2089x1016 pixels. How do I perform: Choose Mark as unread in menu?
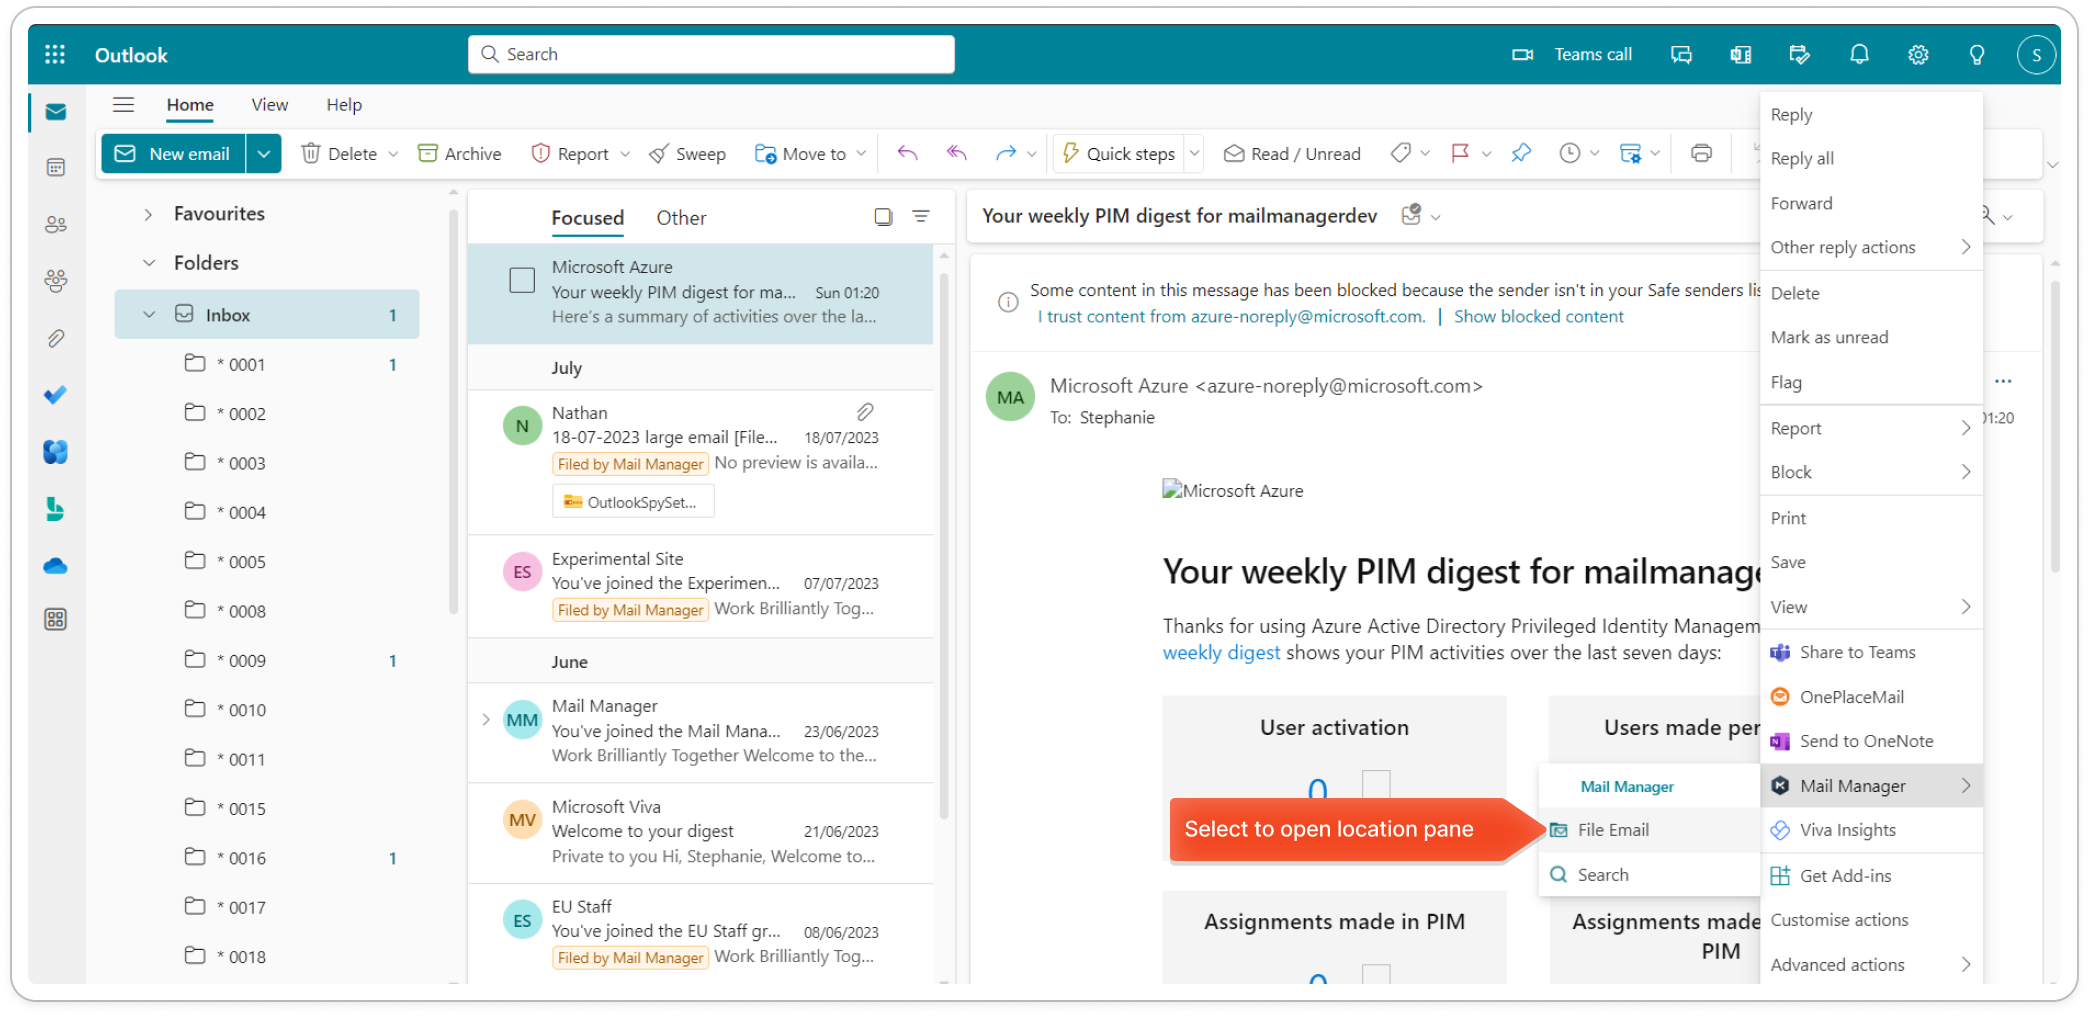(1870, 337)
